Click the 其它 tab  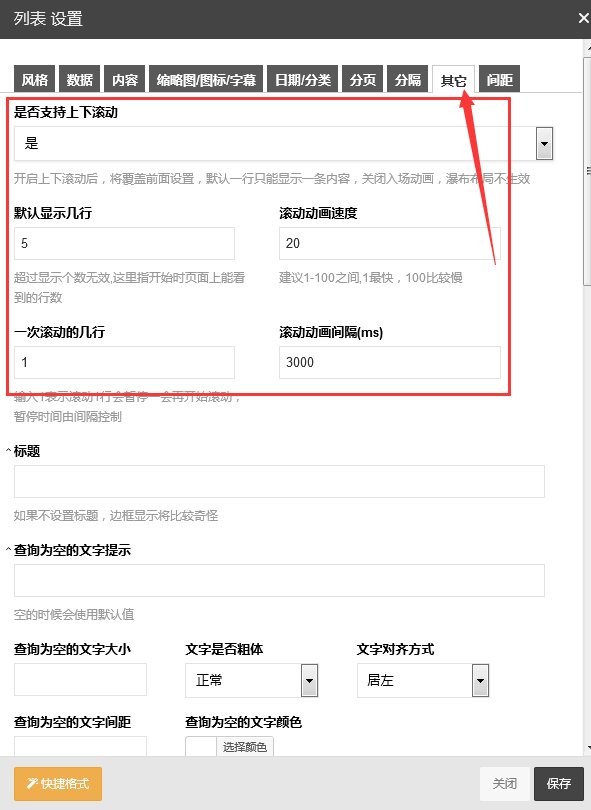pos(453,80)
